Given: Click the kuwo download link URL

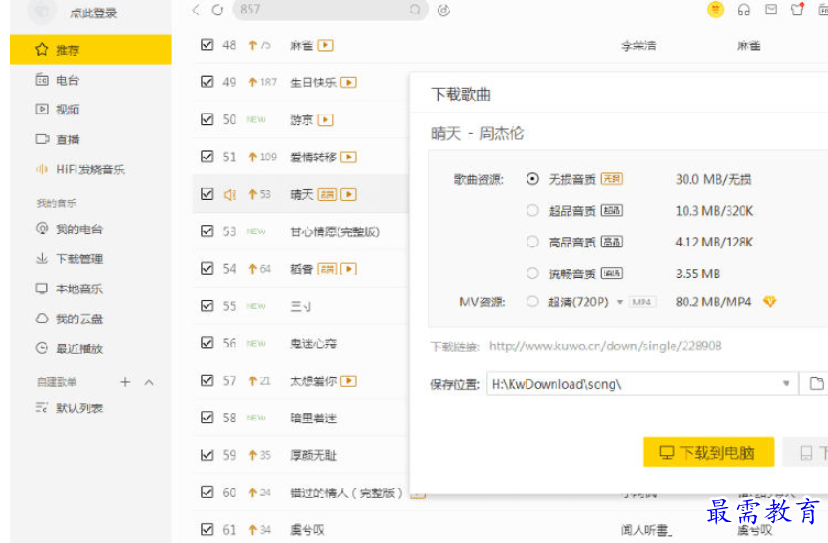Looking at the screenshot, I should pyautogui.click(x=605, y=346).
